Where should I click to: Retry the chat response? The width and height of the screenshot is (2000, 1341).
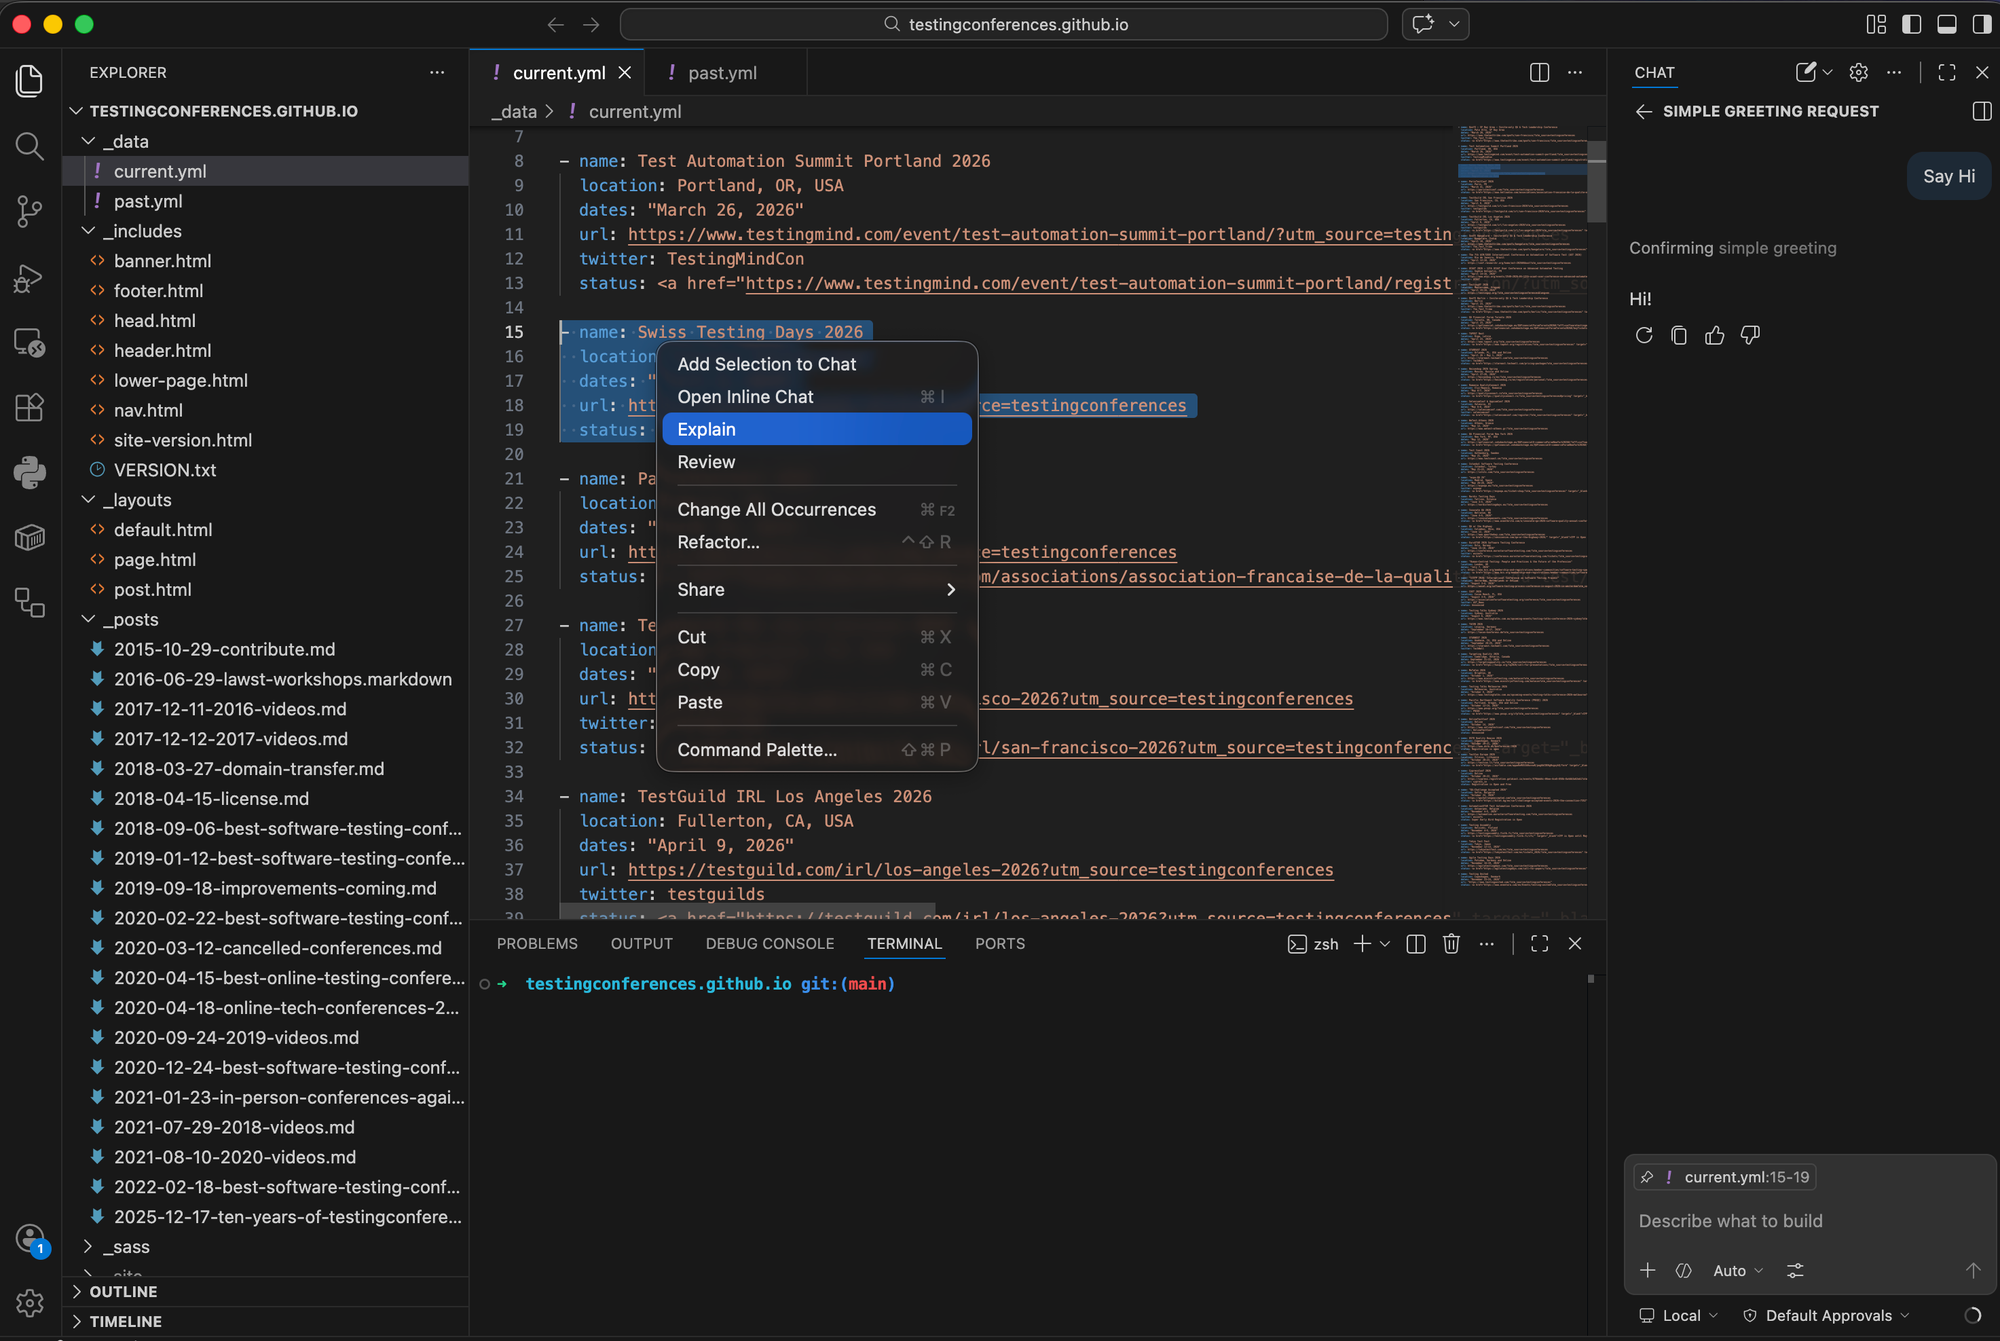coord(1644,335)
